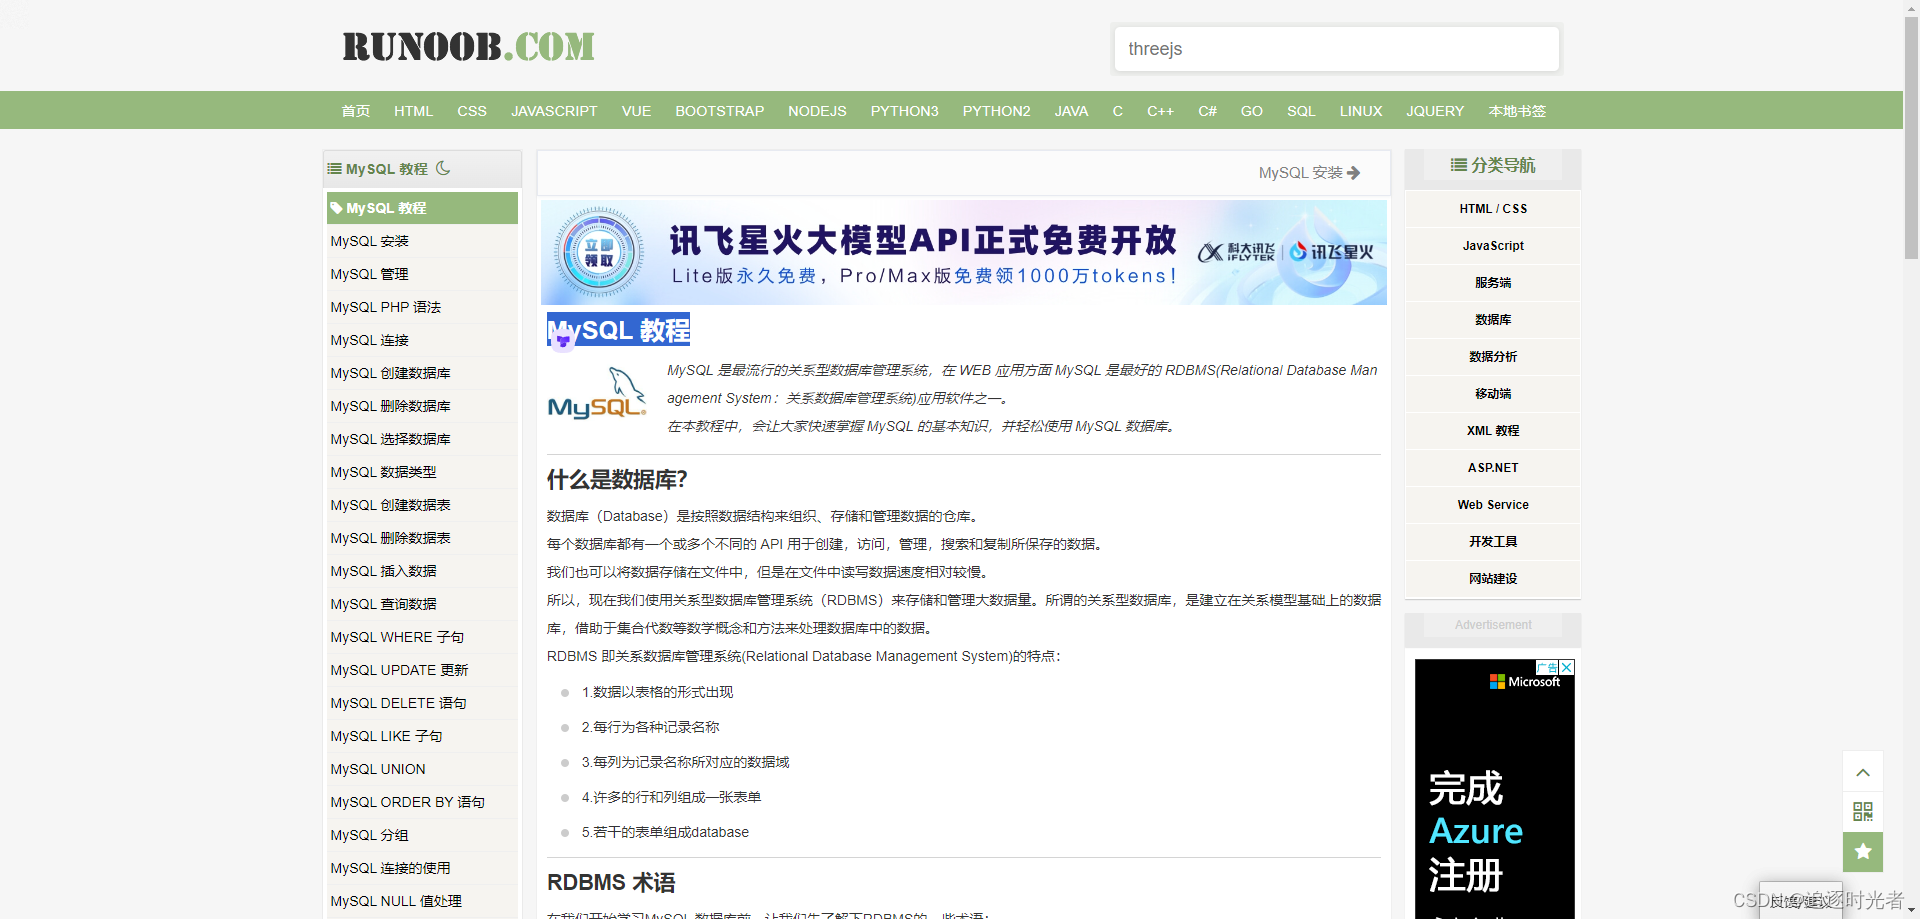Image resolution: width=1920 pixels, height=919 pixels.
Task: Open the 讯飞星火 banner advertisement
Action: [x=963, y=252]
